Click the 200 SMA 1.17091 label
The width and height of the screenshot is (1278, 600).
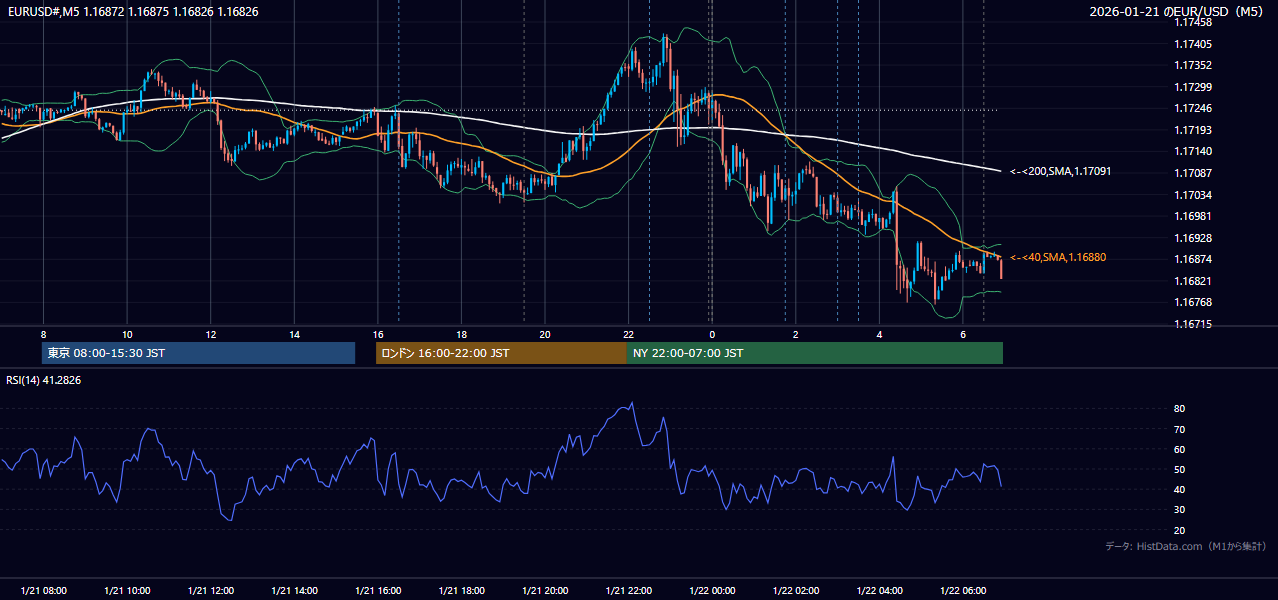[x=1061, y=172]
